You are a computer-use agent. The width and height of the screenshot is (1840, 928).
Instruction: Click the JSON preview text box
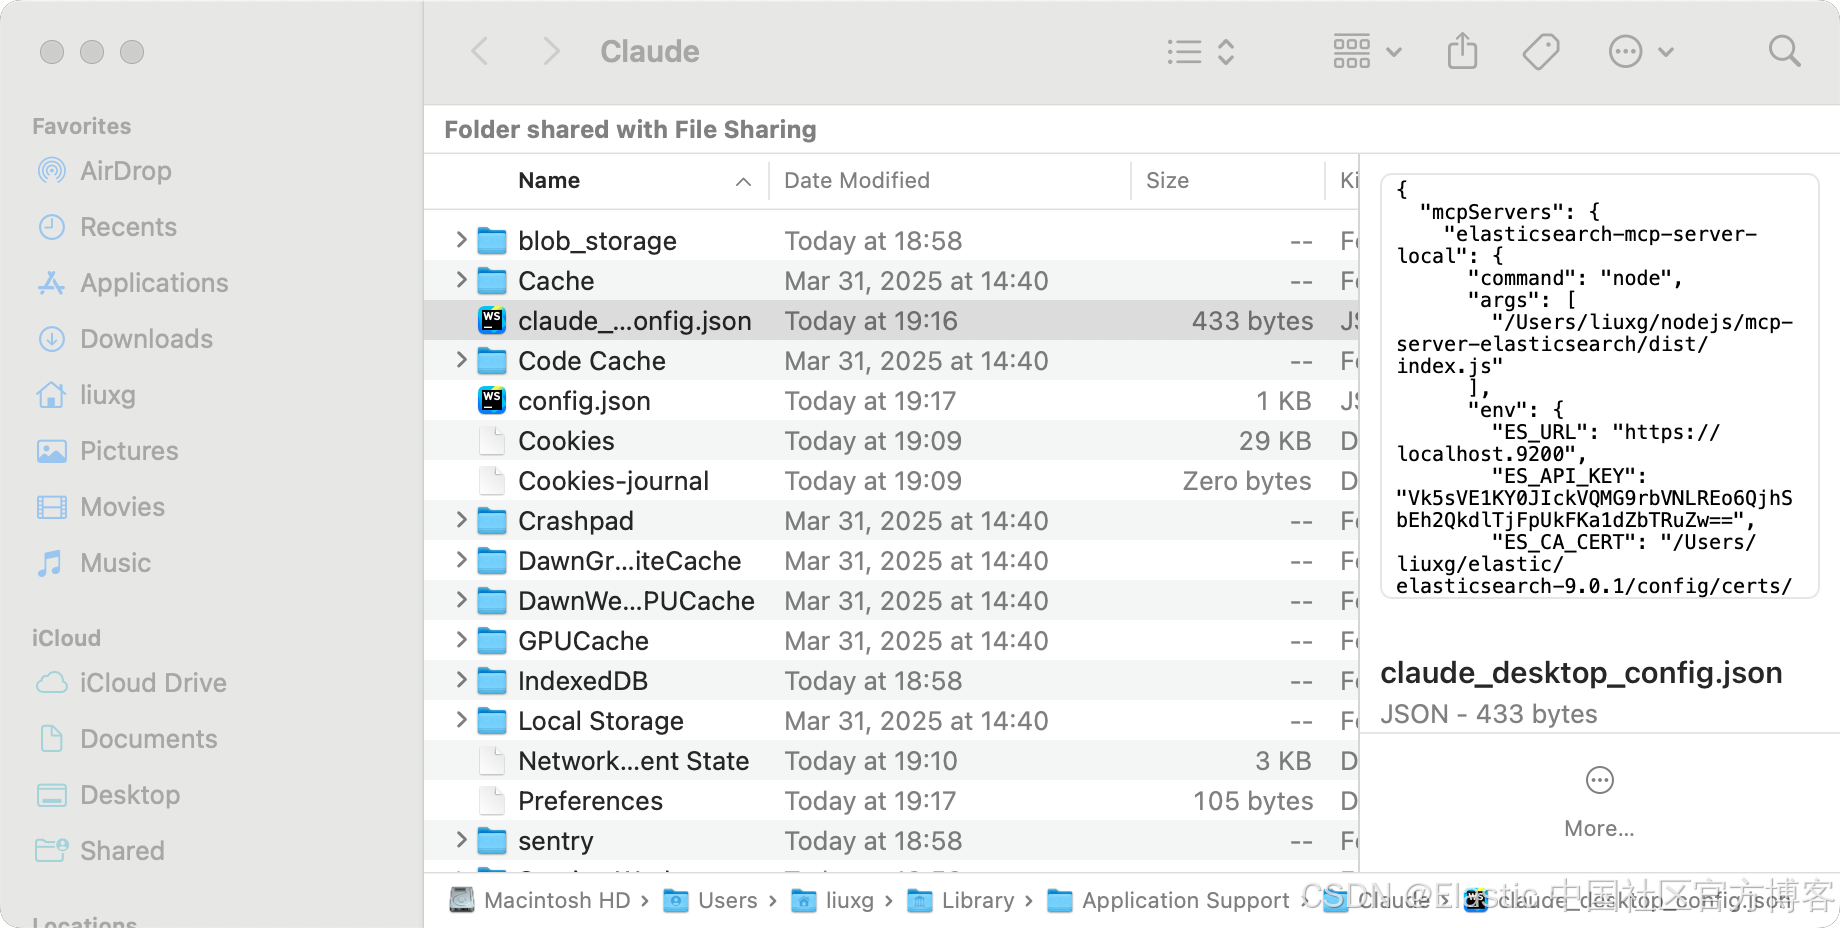[x=1599, y=386]
